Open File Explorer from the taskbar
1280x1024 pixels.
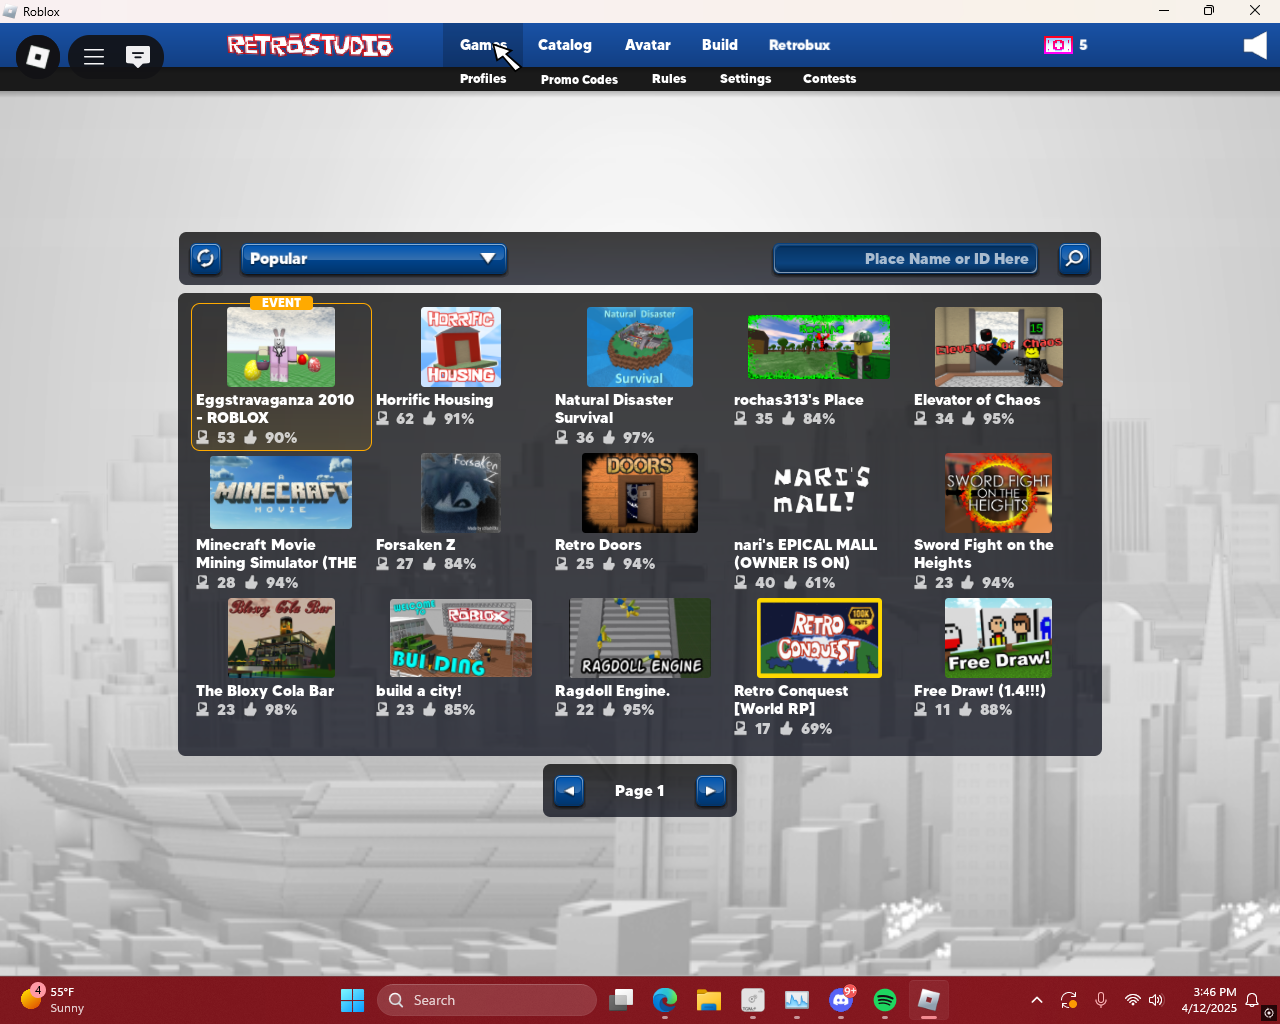click(x=709, y=1000)
